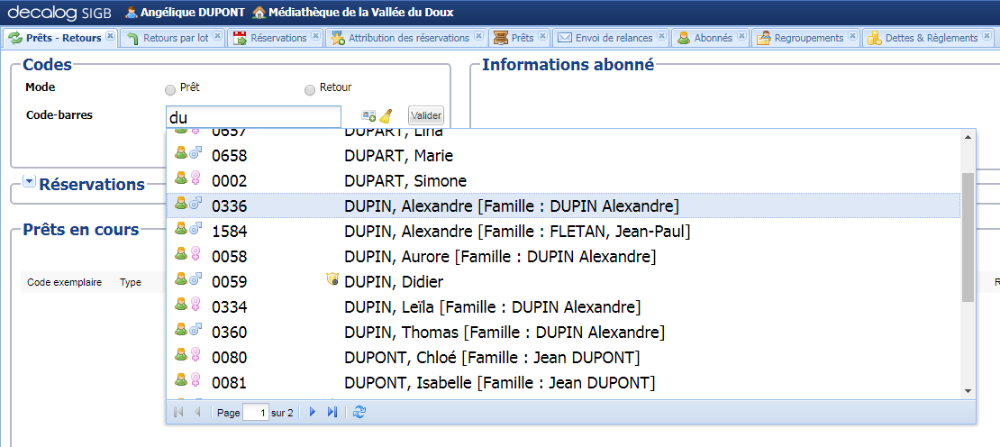1000x447 pixels.
Task: Go to previous page of results
Action: pyautogui.click(x=197, y=413)
